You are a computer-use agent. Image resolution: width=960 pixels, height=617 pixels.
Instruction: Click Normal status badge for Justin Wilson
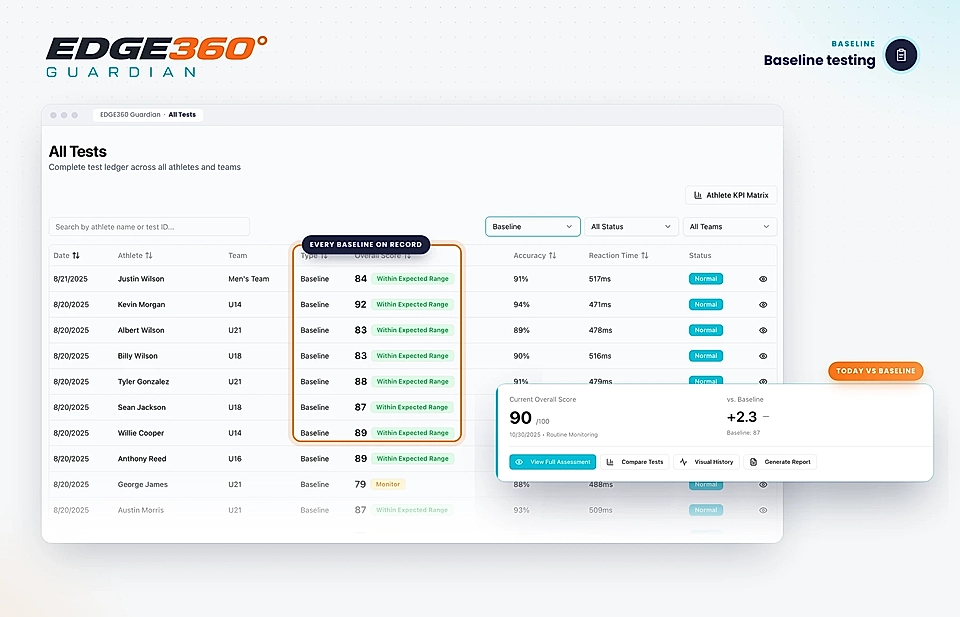[x=706, y=279]
